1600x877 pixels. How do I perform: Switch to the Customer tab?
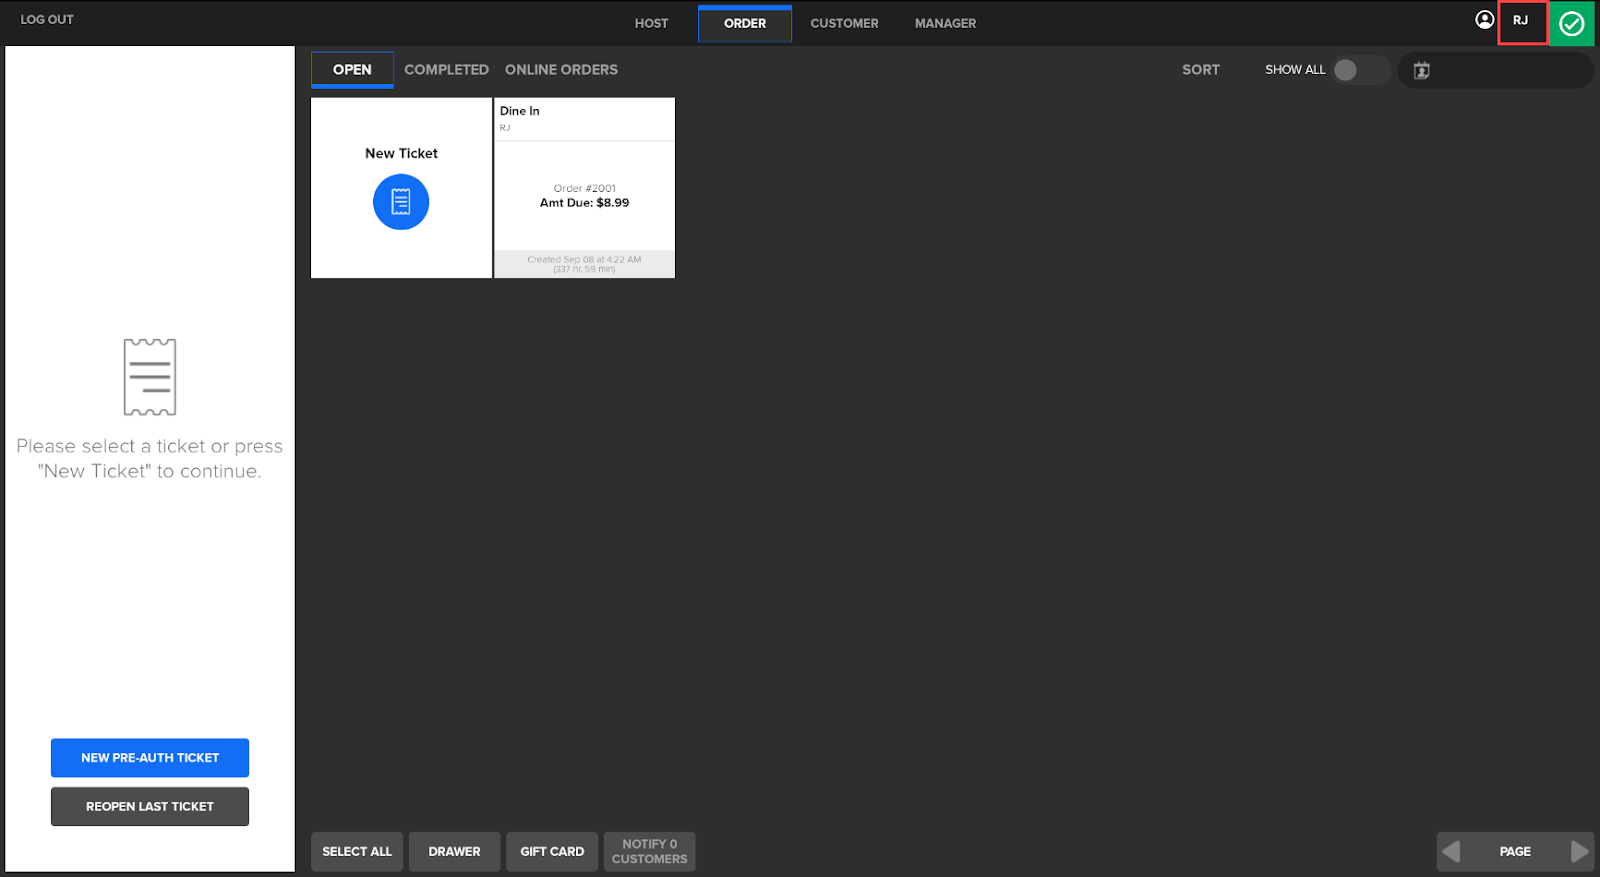(x=844, y=23)
